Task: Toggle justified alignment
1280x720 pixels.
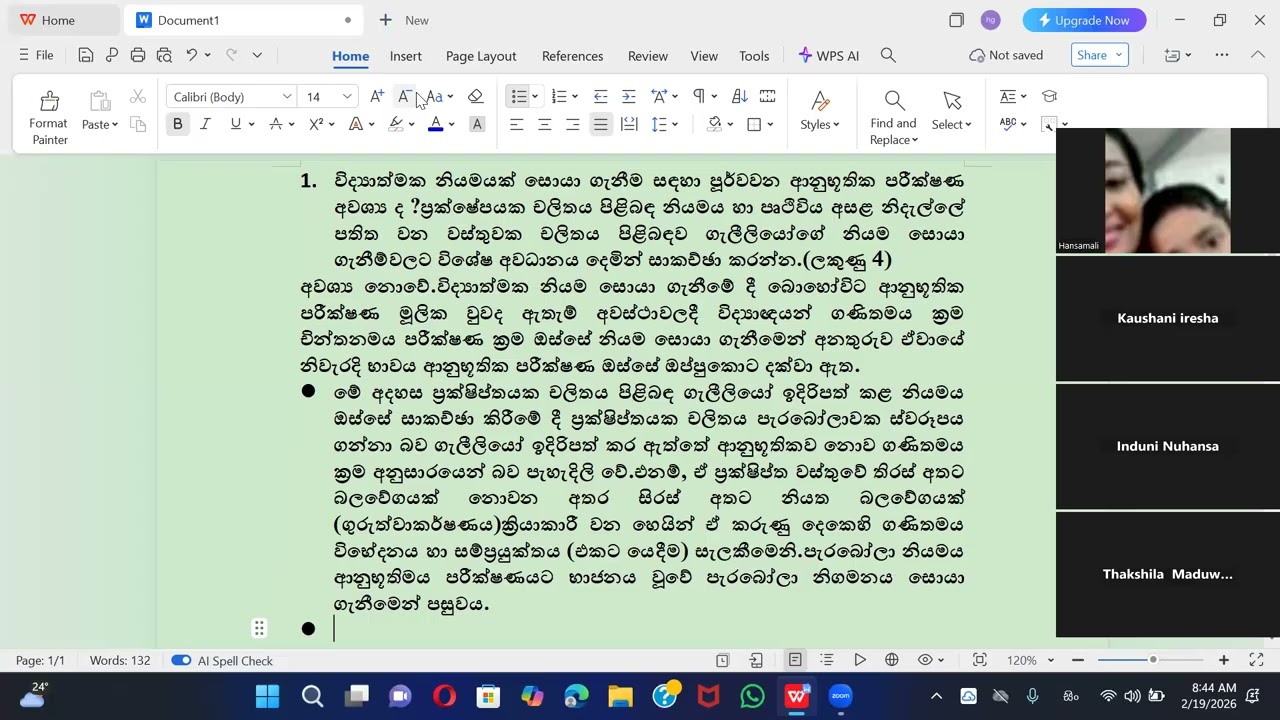Action: pyautogui.click(x=600, y=124)
